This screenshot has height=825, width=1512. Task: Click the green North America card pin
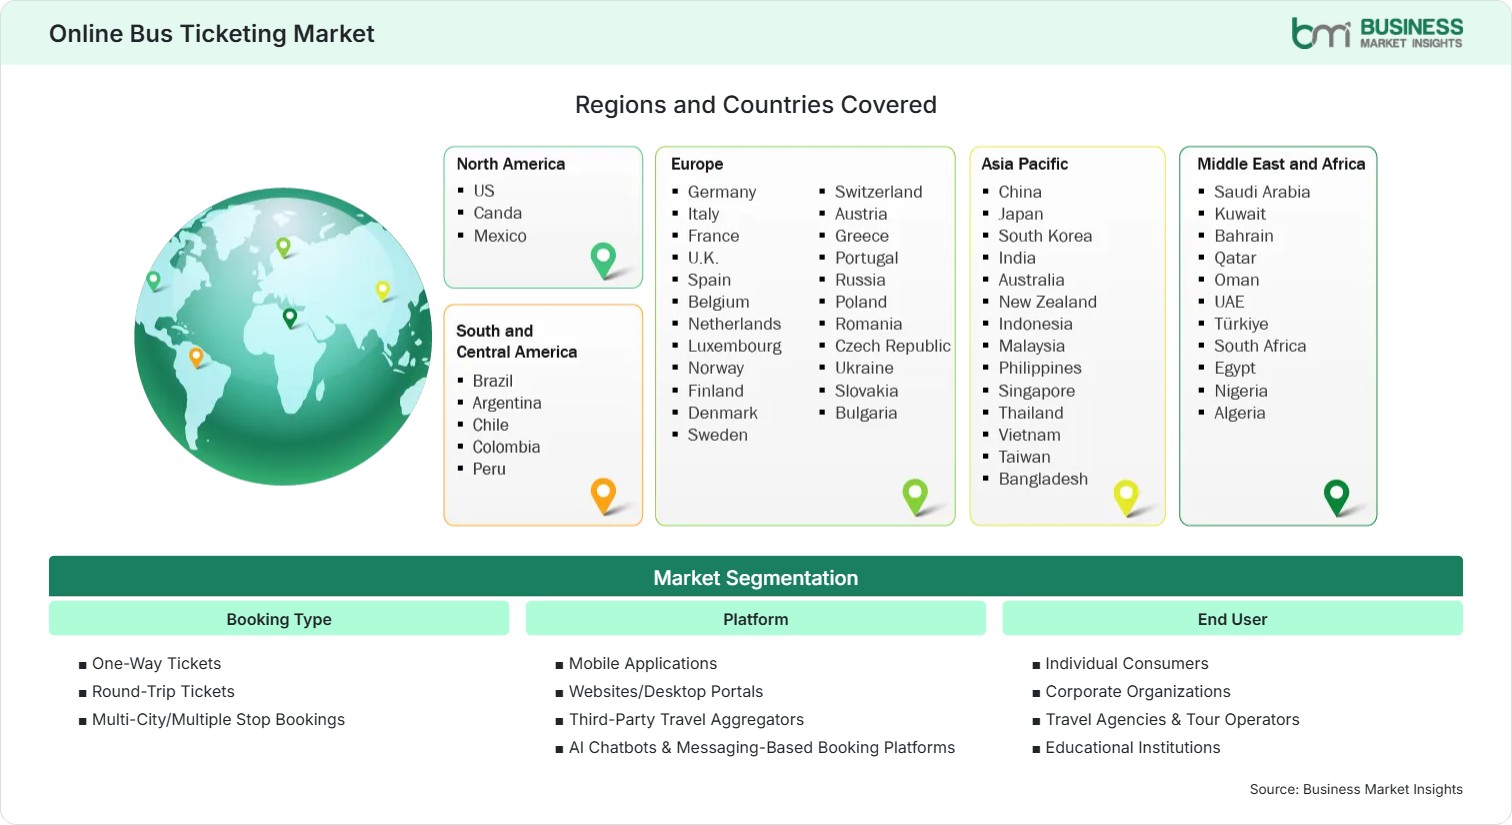(x=603, y=260)
